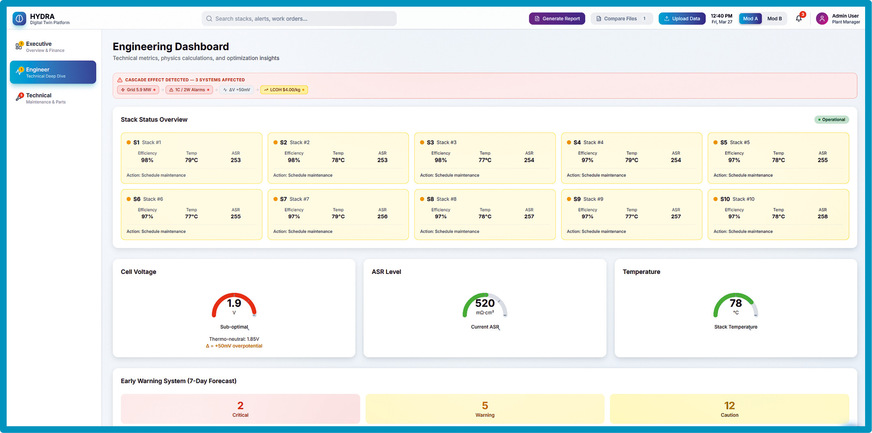The height and width of the screenshot is (433, 872).
Task: Click the search magnifier icon
Action: [210, 19]
